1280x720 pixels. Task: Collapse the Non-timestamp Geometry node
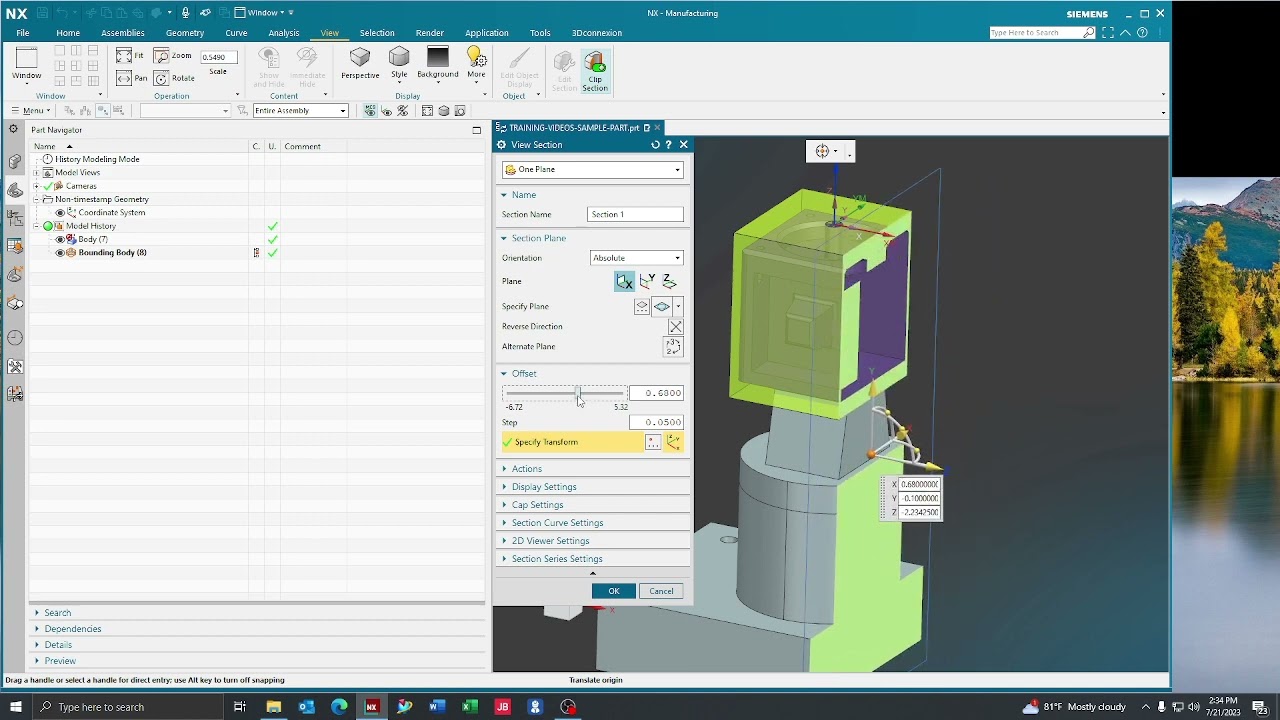(37, 199)
